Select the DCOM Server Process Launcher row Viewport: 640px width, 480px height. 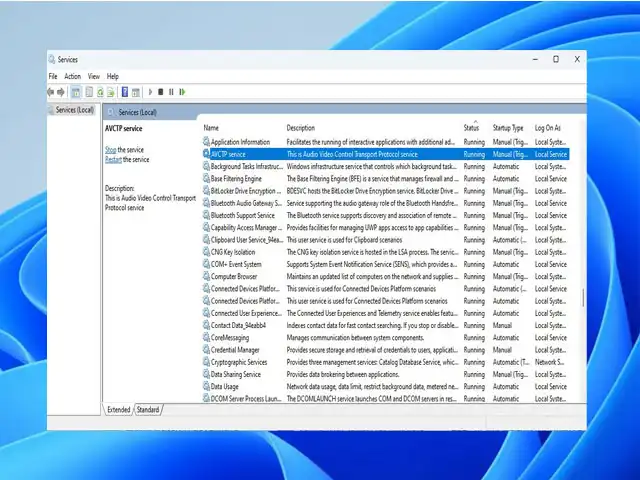pos(386,398)
